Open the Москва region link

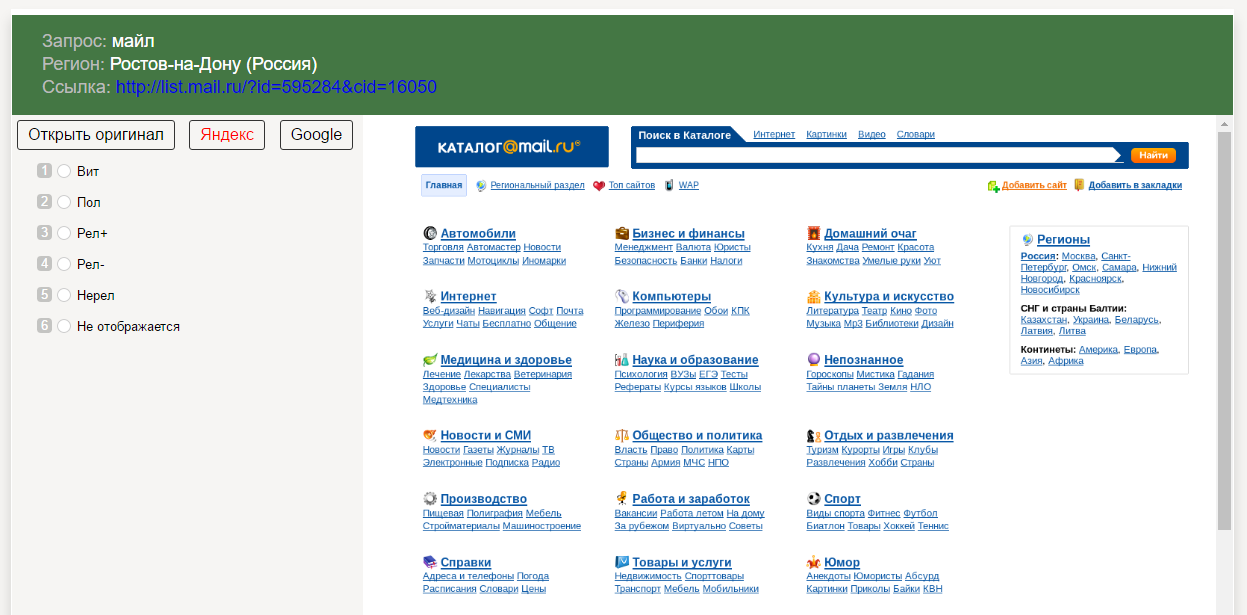1078,255
